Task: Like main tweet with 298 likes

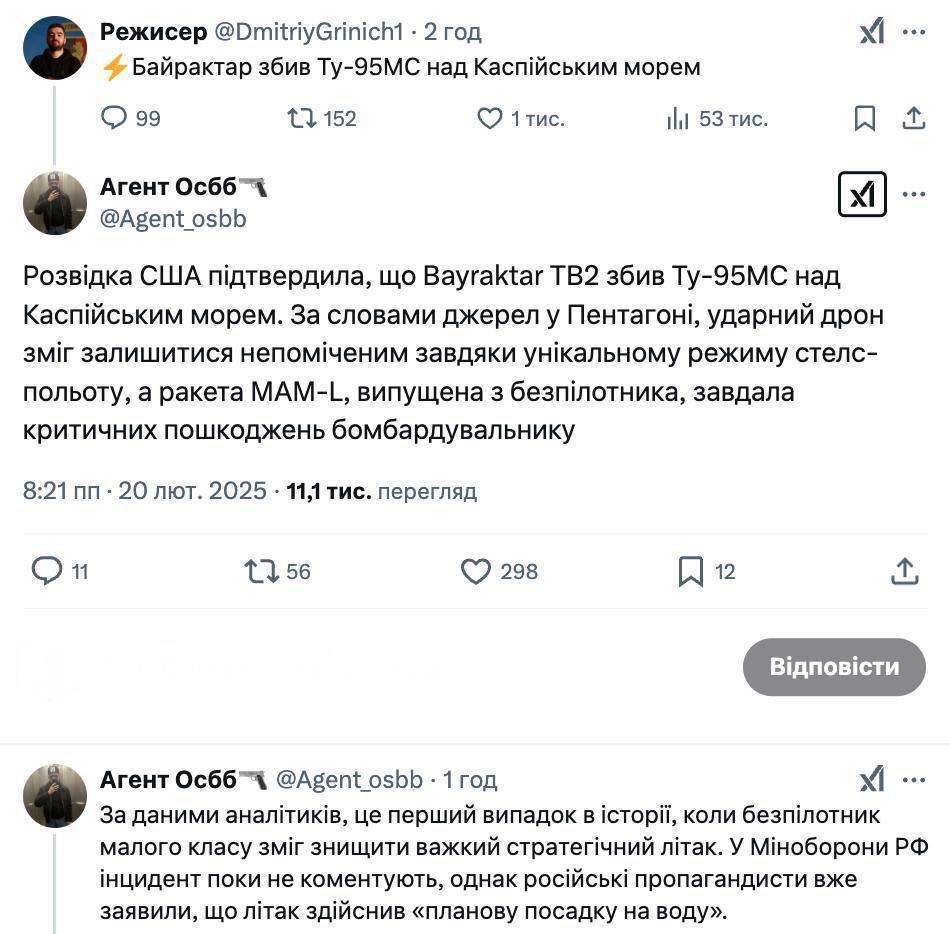Action: (x=476, y=571)
